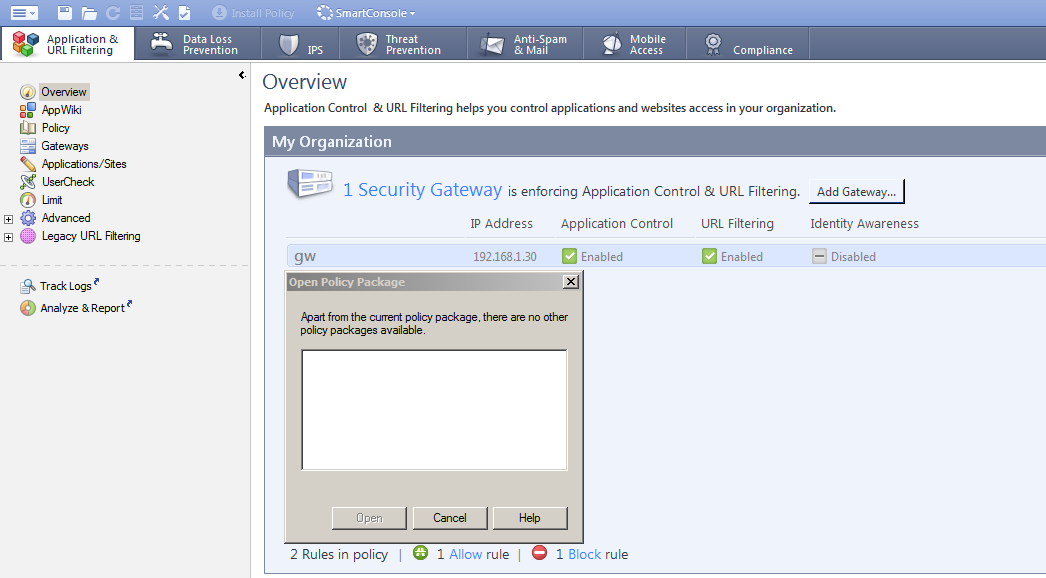1046x578 pixels.
Task: Click Help in the policy package dialog
Action: point(530,518)
